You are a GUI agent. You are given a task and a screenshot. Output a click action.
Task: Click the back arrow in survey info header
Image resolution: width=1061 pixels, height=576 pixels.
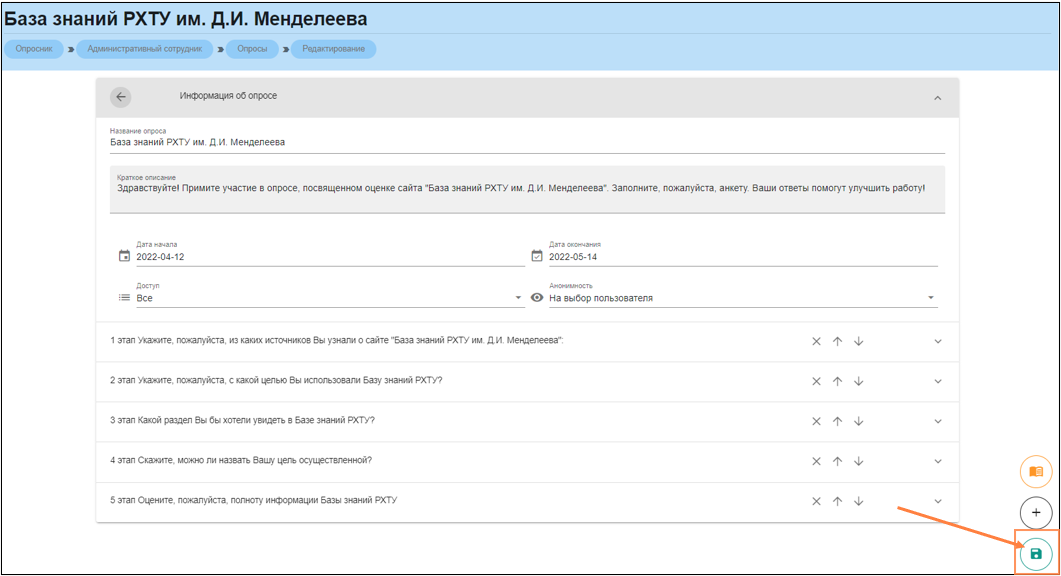click(120, 97)
